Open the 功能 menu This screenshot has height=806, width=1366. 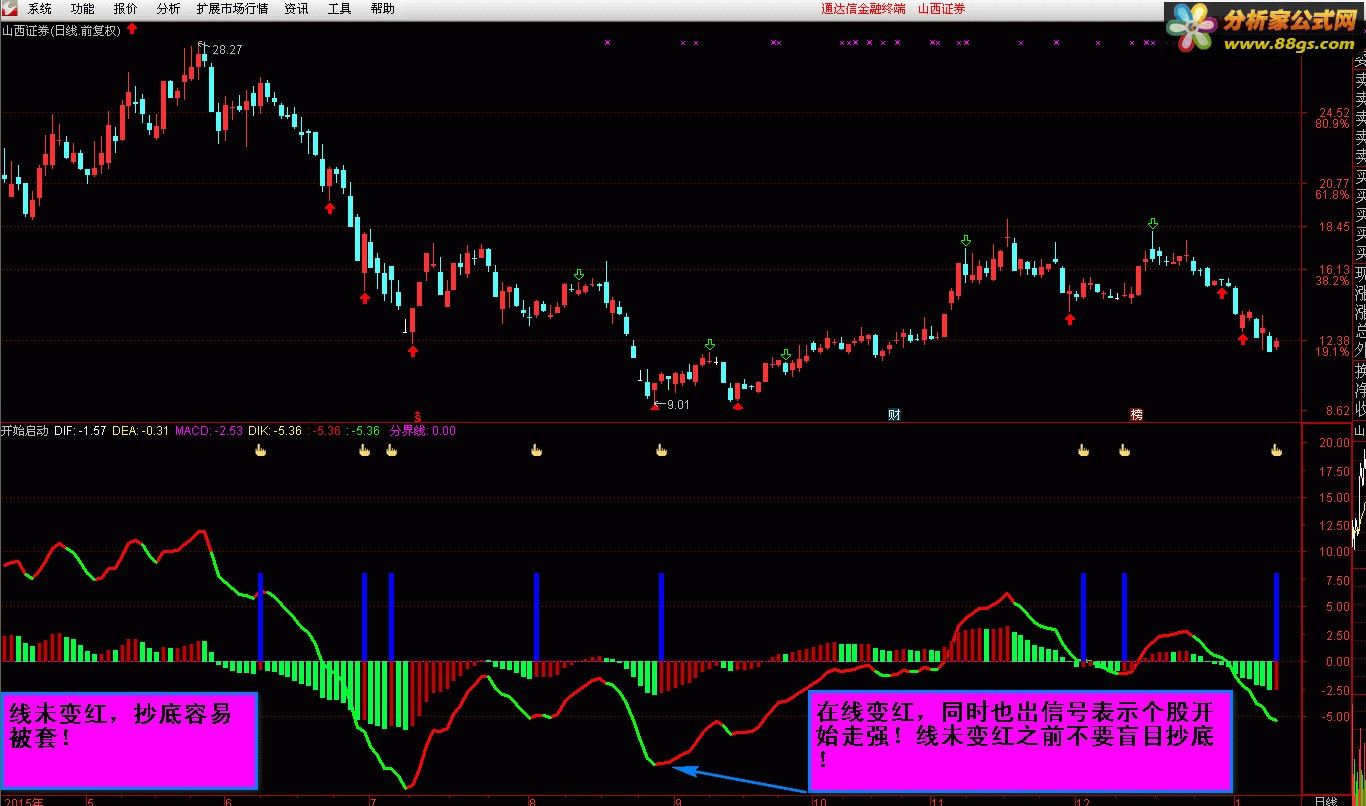pos(83,9)
